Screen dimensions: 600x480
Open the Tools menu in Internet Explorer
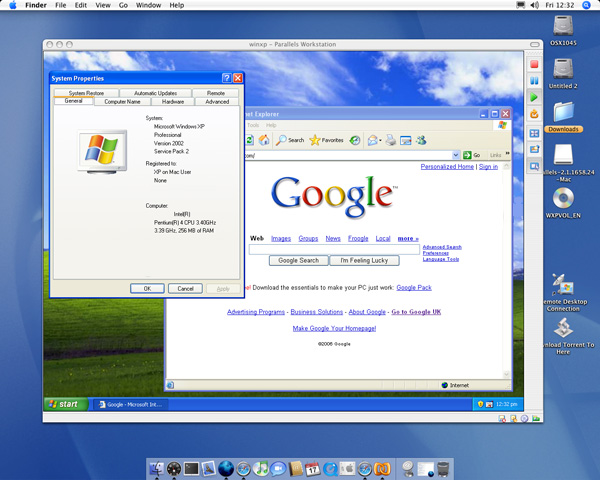tap(253, 125)
